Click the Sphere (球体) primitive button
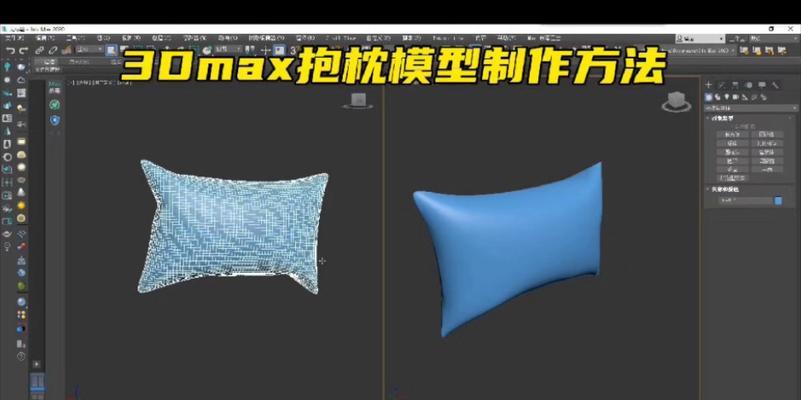 733,144
